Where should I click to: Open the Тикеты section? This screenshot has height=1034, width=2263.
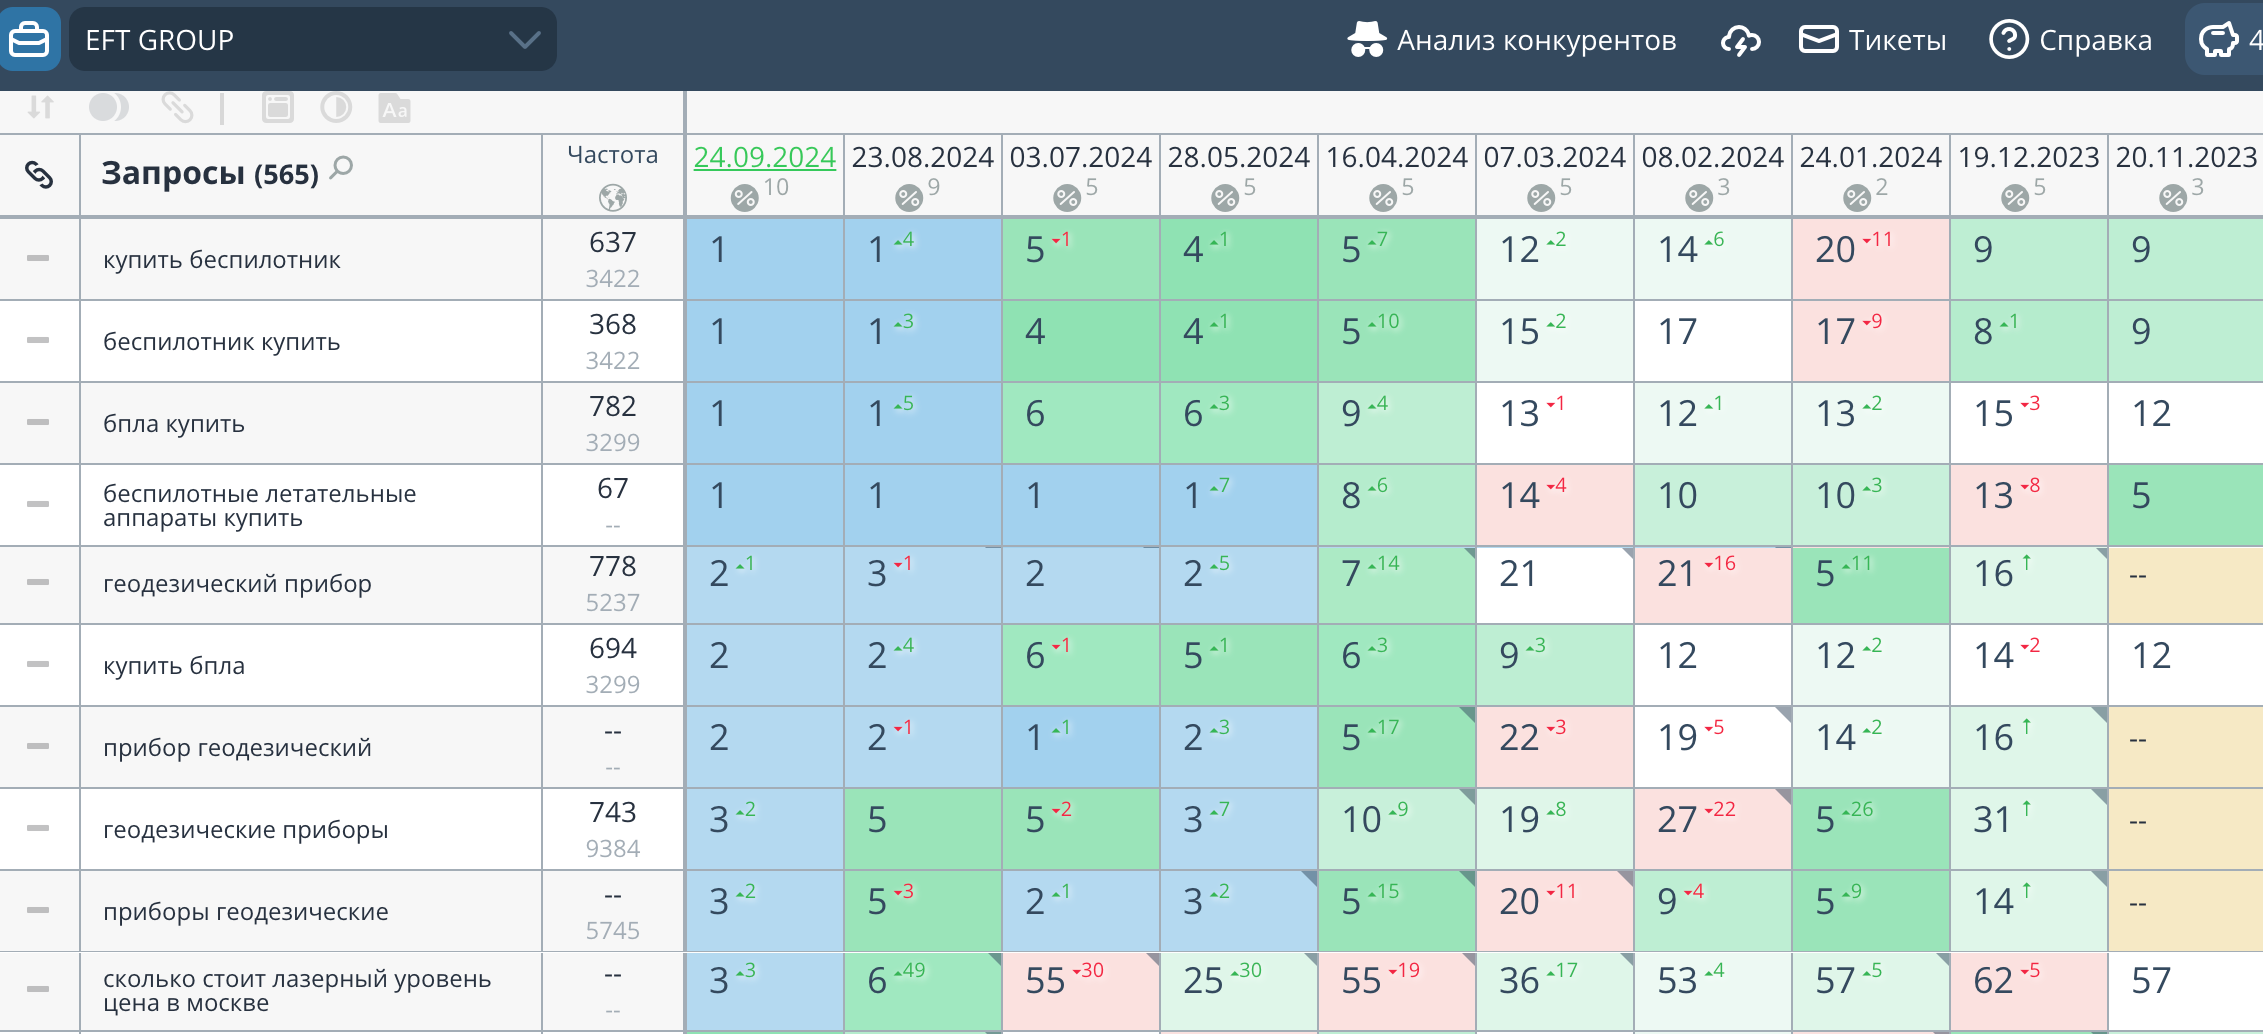tap(1873, 40)
